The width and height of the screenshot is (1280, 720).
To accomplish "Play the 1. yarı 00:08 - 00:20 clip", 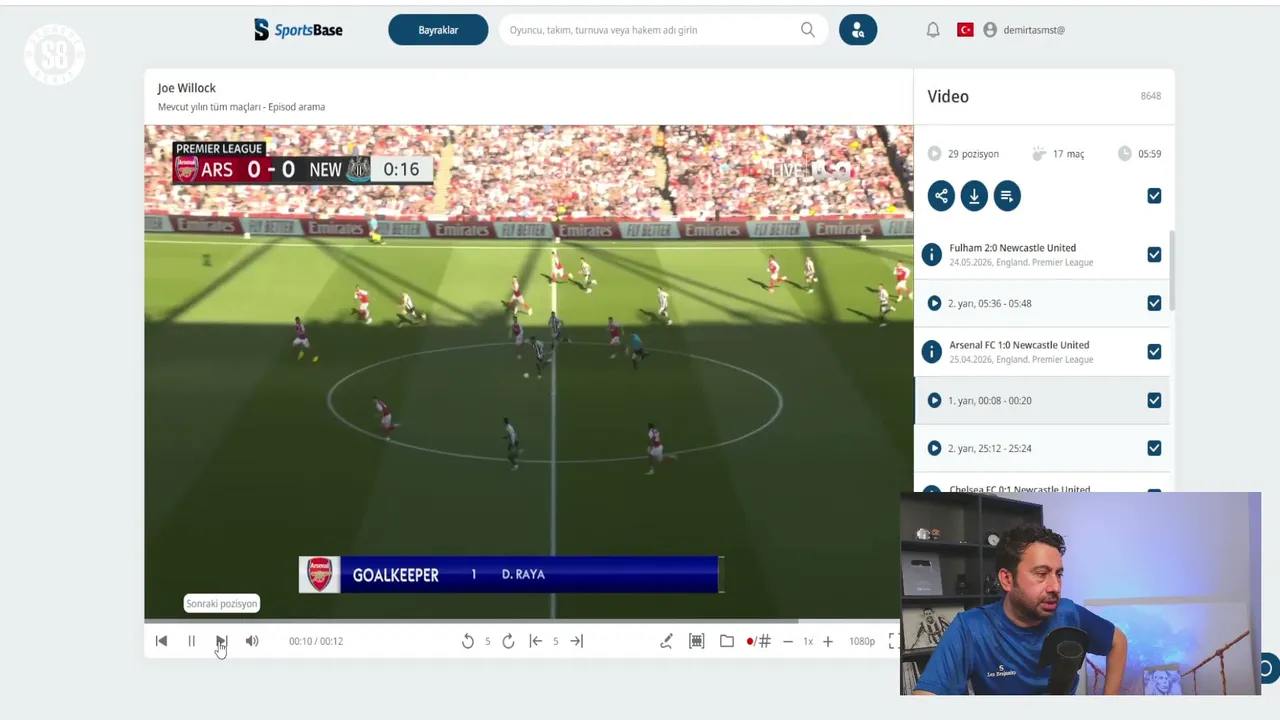I will coord(934,400).
